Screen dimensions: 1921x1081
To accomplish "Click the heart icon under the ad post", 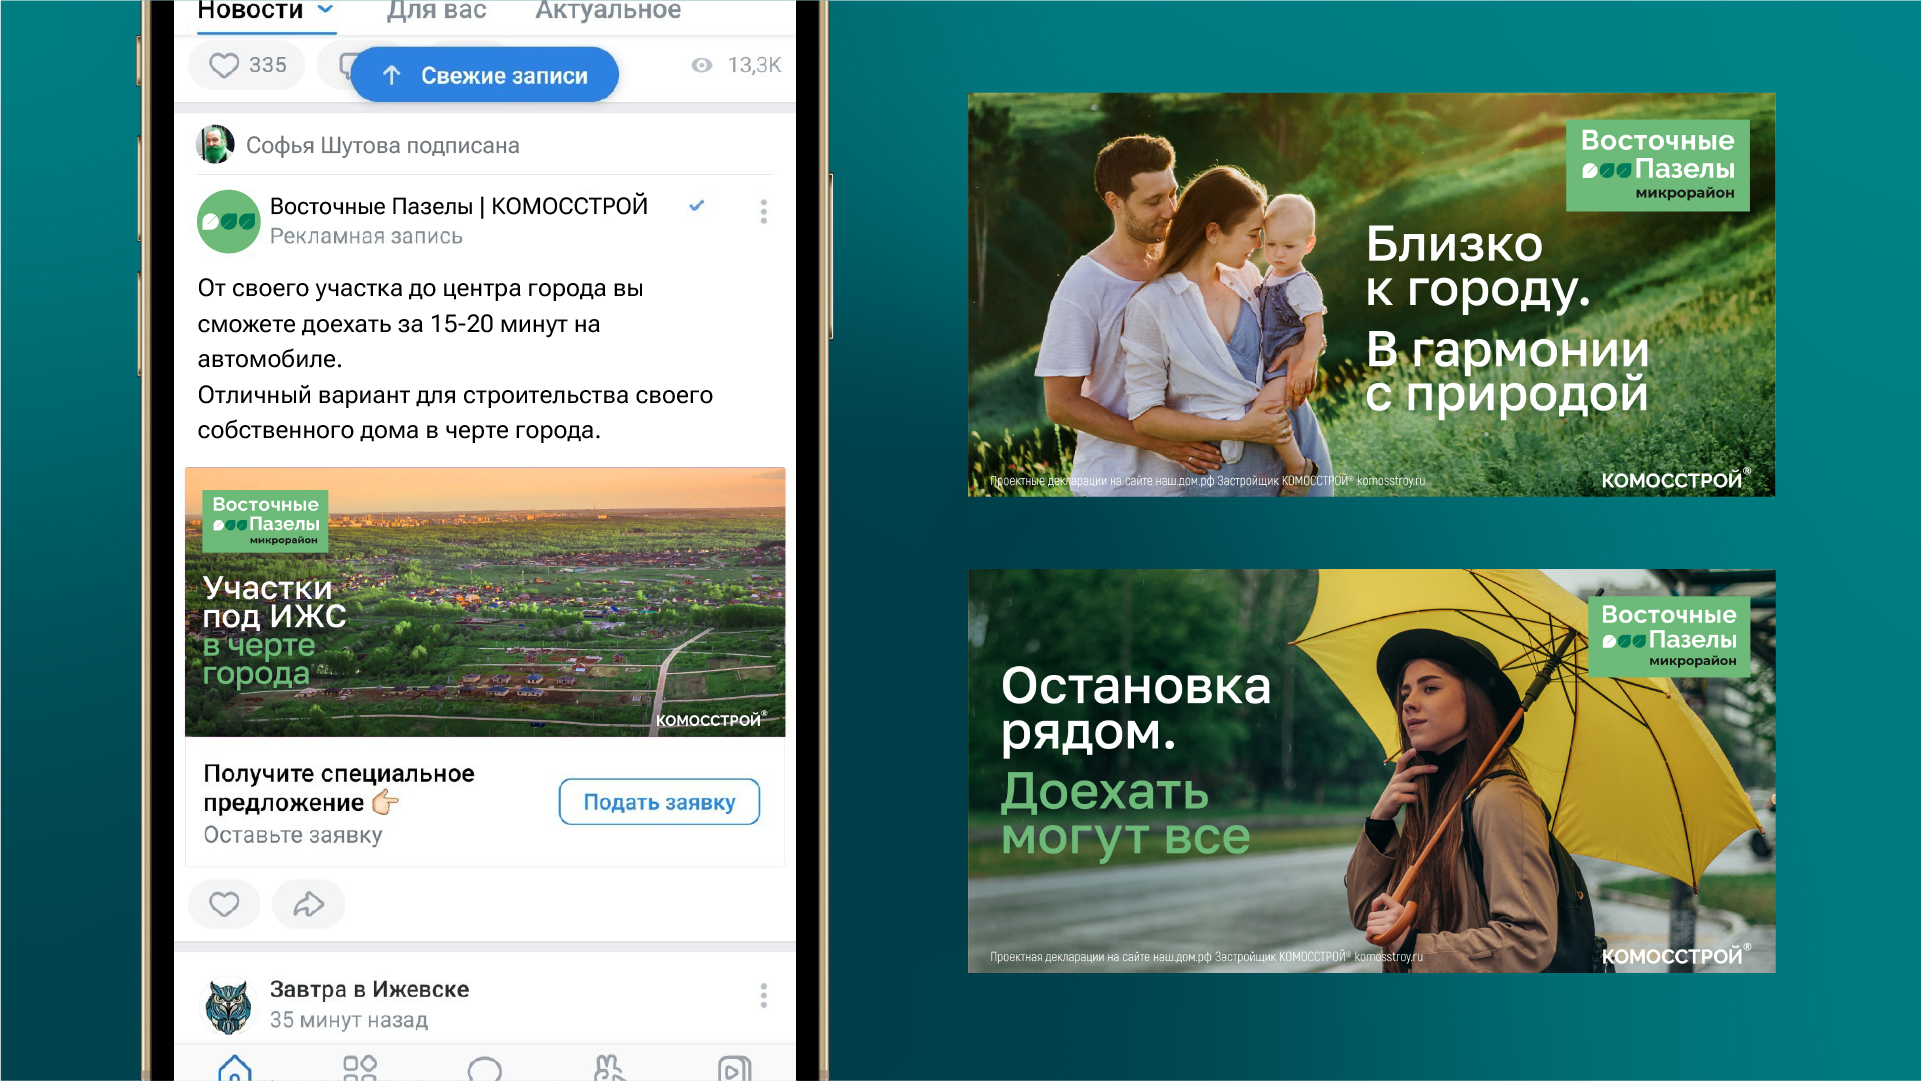I will (224, 904).
